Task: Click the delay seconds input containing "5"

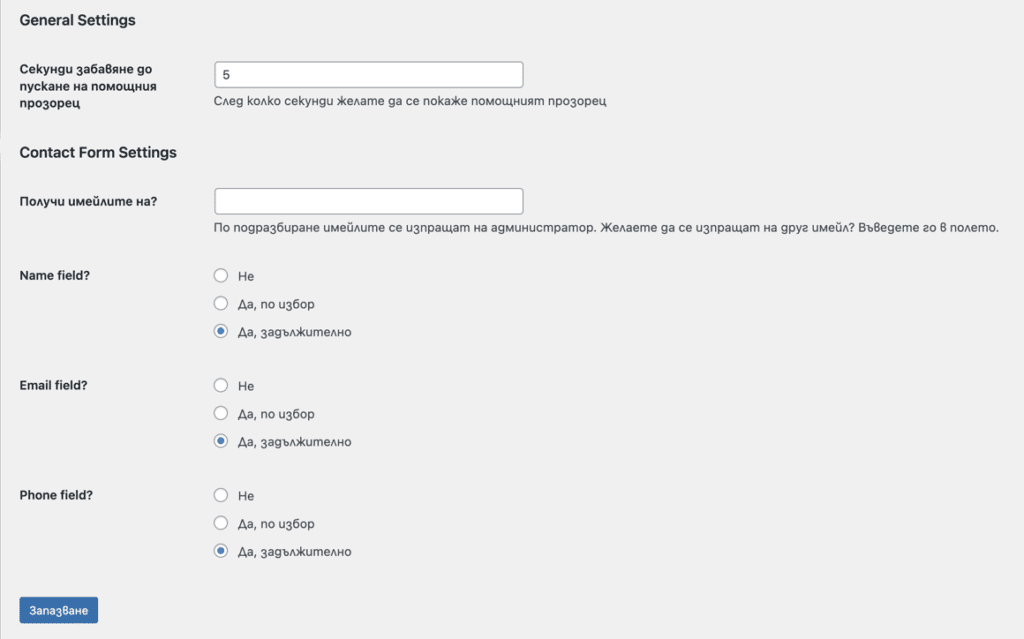Action: 368,74
